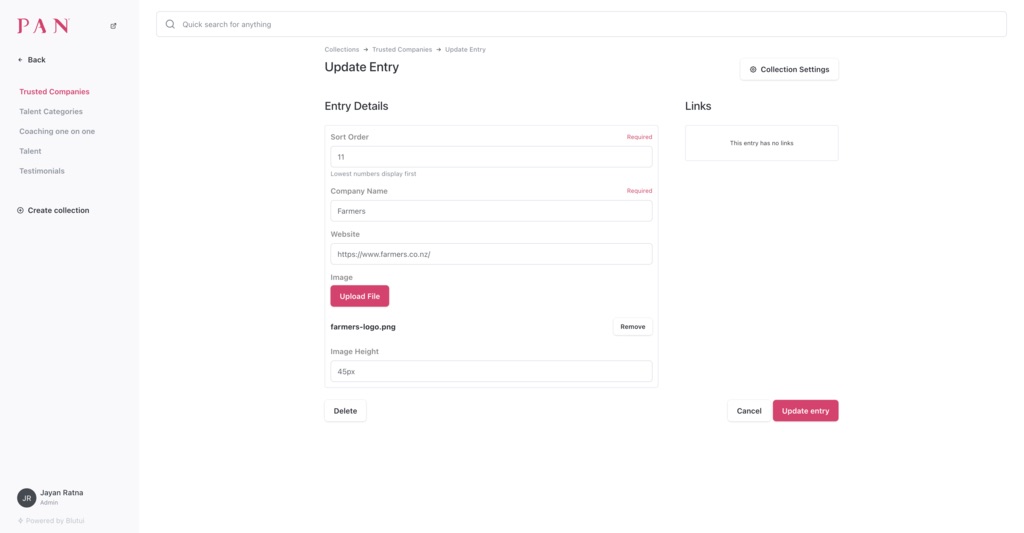The height and width of the screenshot is (533, 1024).
Task: Click Update Entry breadcrumb text
Action: pyautogui.click(x=465, y=50)
